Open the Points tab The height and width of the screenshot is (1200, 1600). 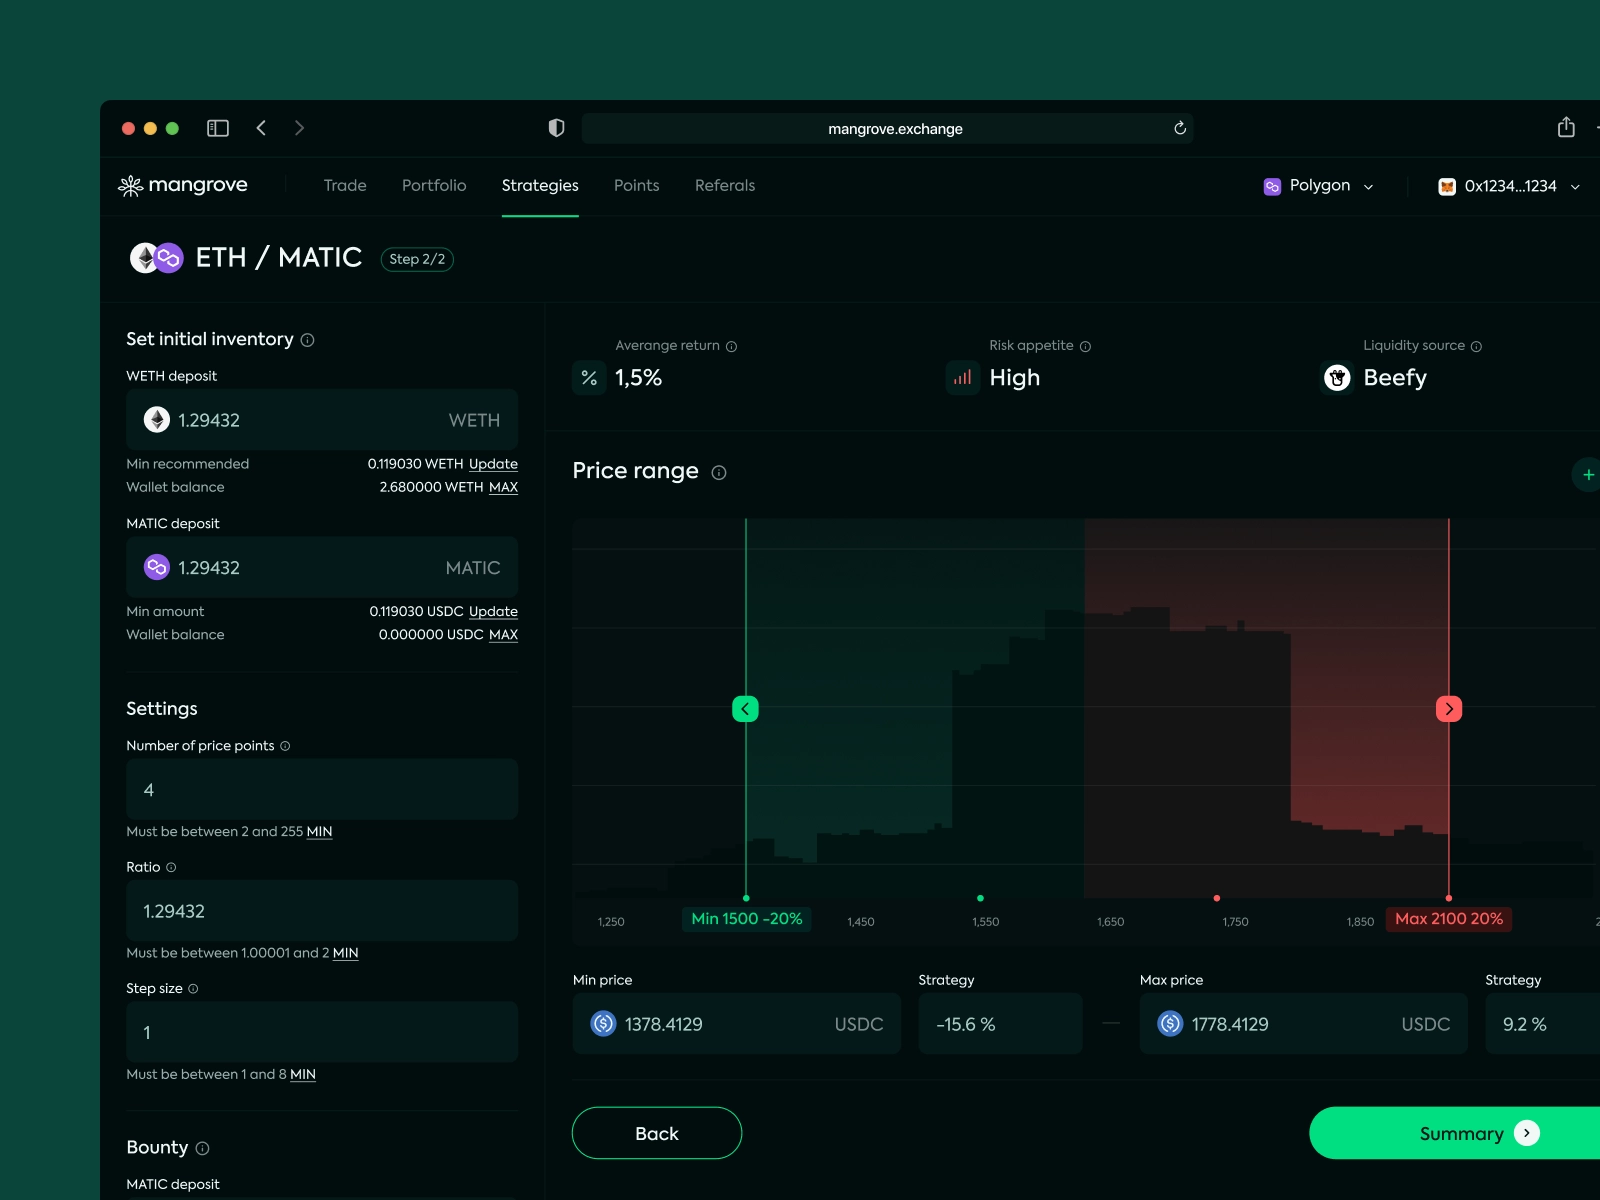[x=636, y=186]
